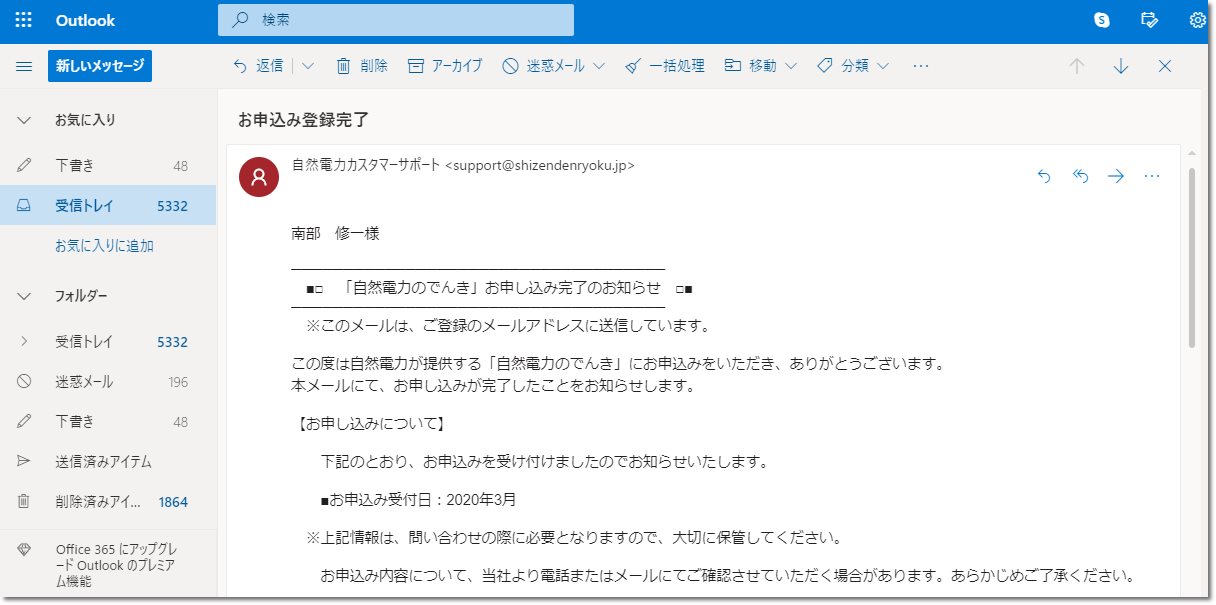Open Skype from the header icon
This screenshot has height=605, width=1216.
(x=1102, y=20)
